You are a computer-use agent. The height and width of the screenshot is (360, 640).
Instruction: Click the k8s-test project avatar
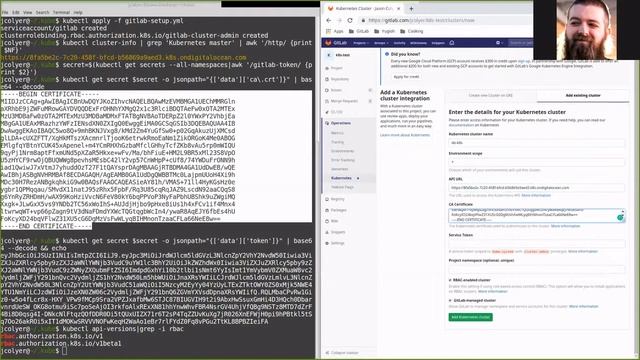329,55
